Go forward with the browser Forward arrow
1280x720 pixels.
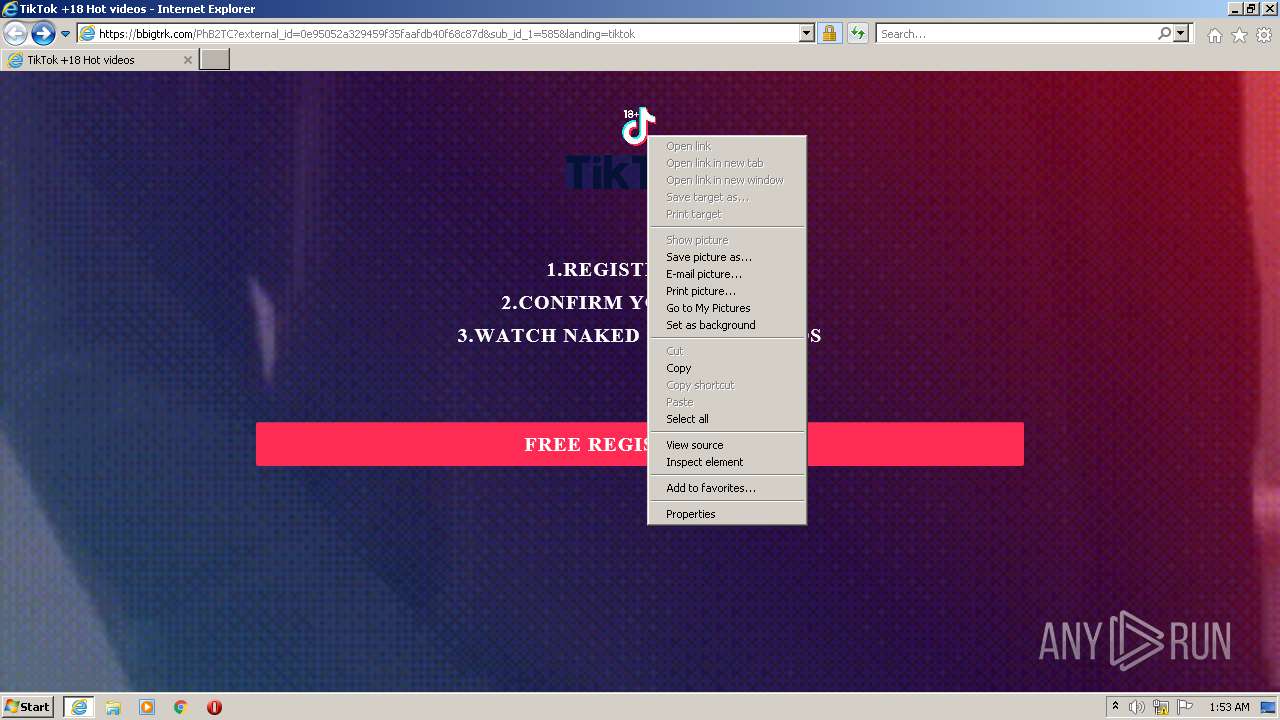coord(43,33)
